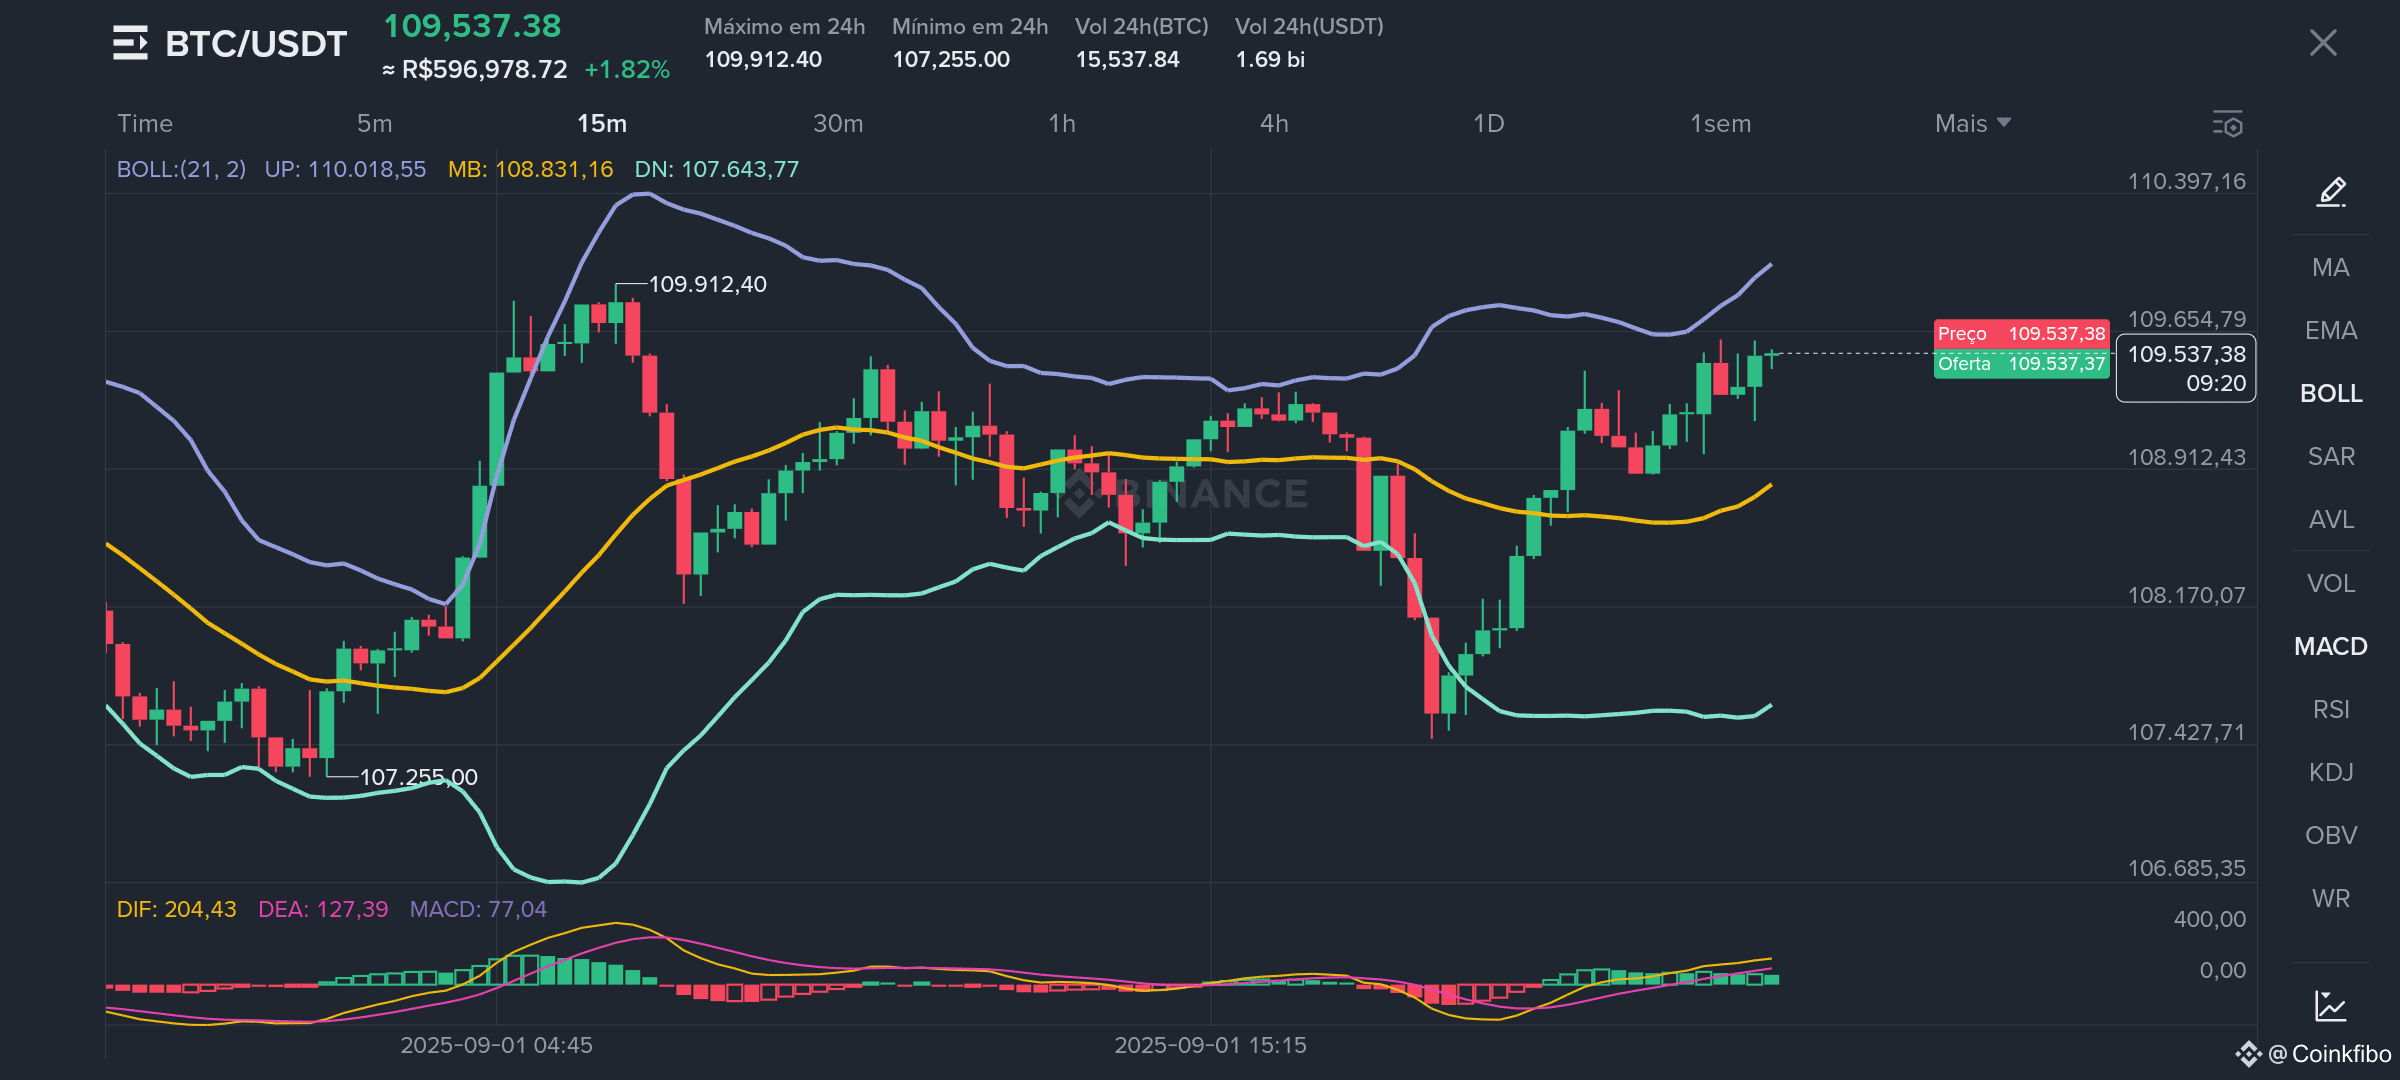Toggle the SAR indicator
The image size is (2400, 1080).
click(x=2331, y=456)
